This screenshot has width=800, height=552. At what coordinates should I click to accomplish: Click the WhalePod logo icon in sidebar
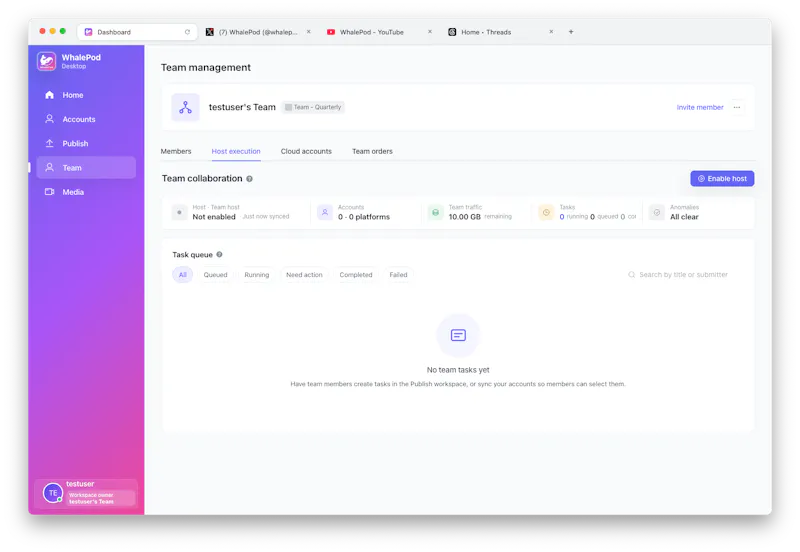click(46, 61)
